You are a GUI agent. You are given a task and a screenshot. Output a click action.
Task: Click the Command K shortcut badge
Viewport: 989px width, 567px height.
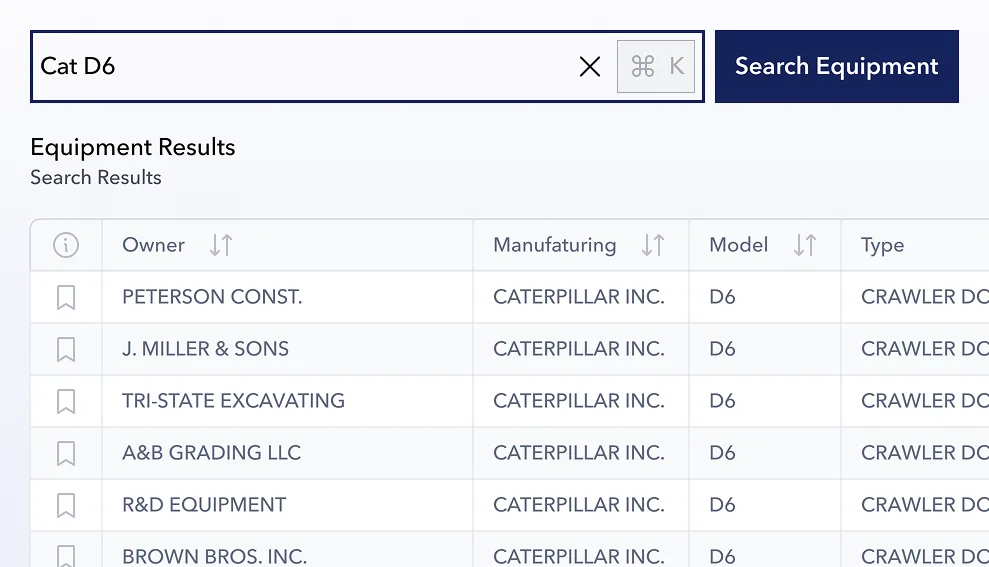(656, 67)
